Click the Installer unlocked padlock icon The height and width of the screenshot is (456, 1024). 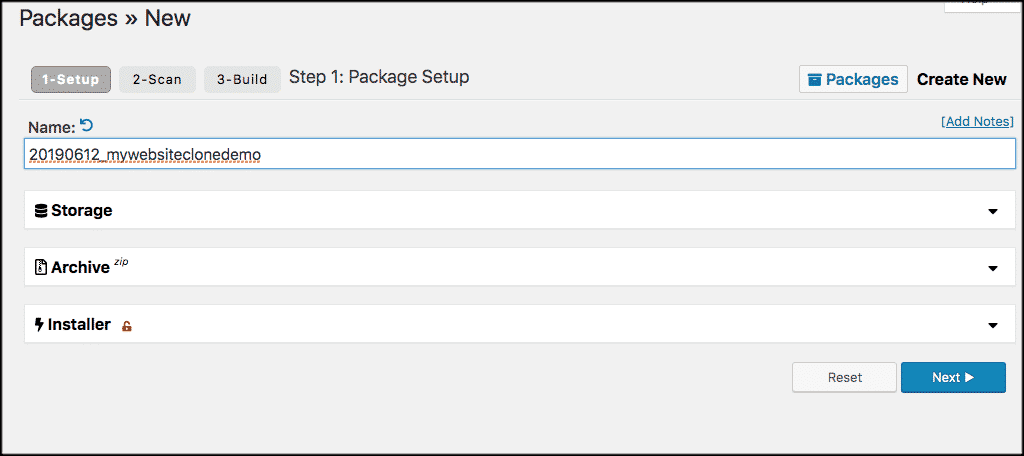[126, 326]
